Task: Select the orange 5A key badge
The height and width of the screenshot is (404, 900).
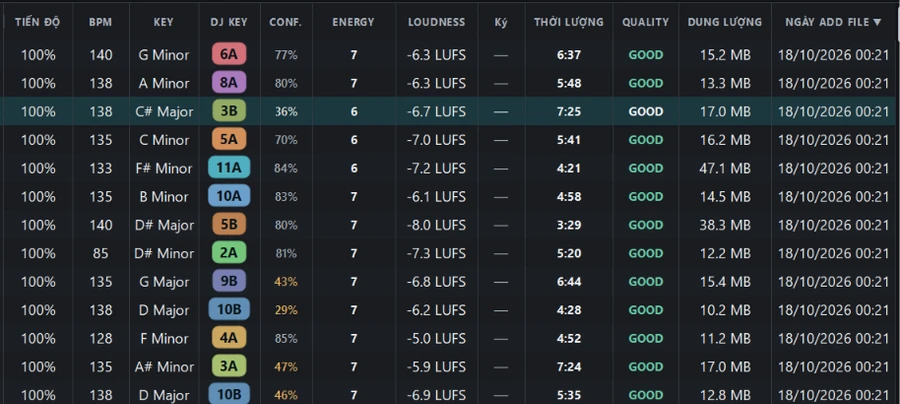Action: (229, 139)
